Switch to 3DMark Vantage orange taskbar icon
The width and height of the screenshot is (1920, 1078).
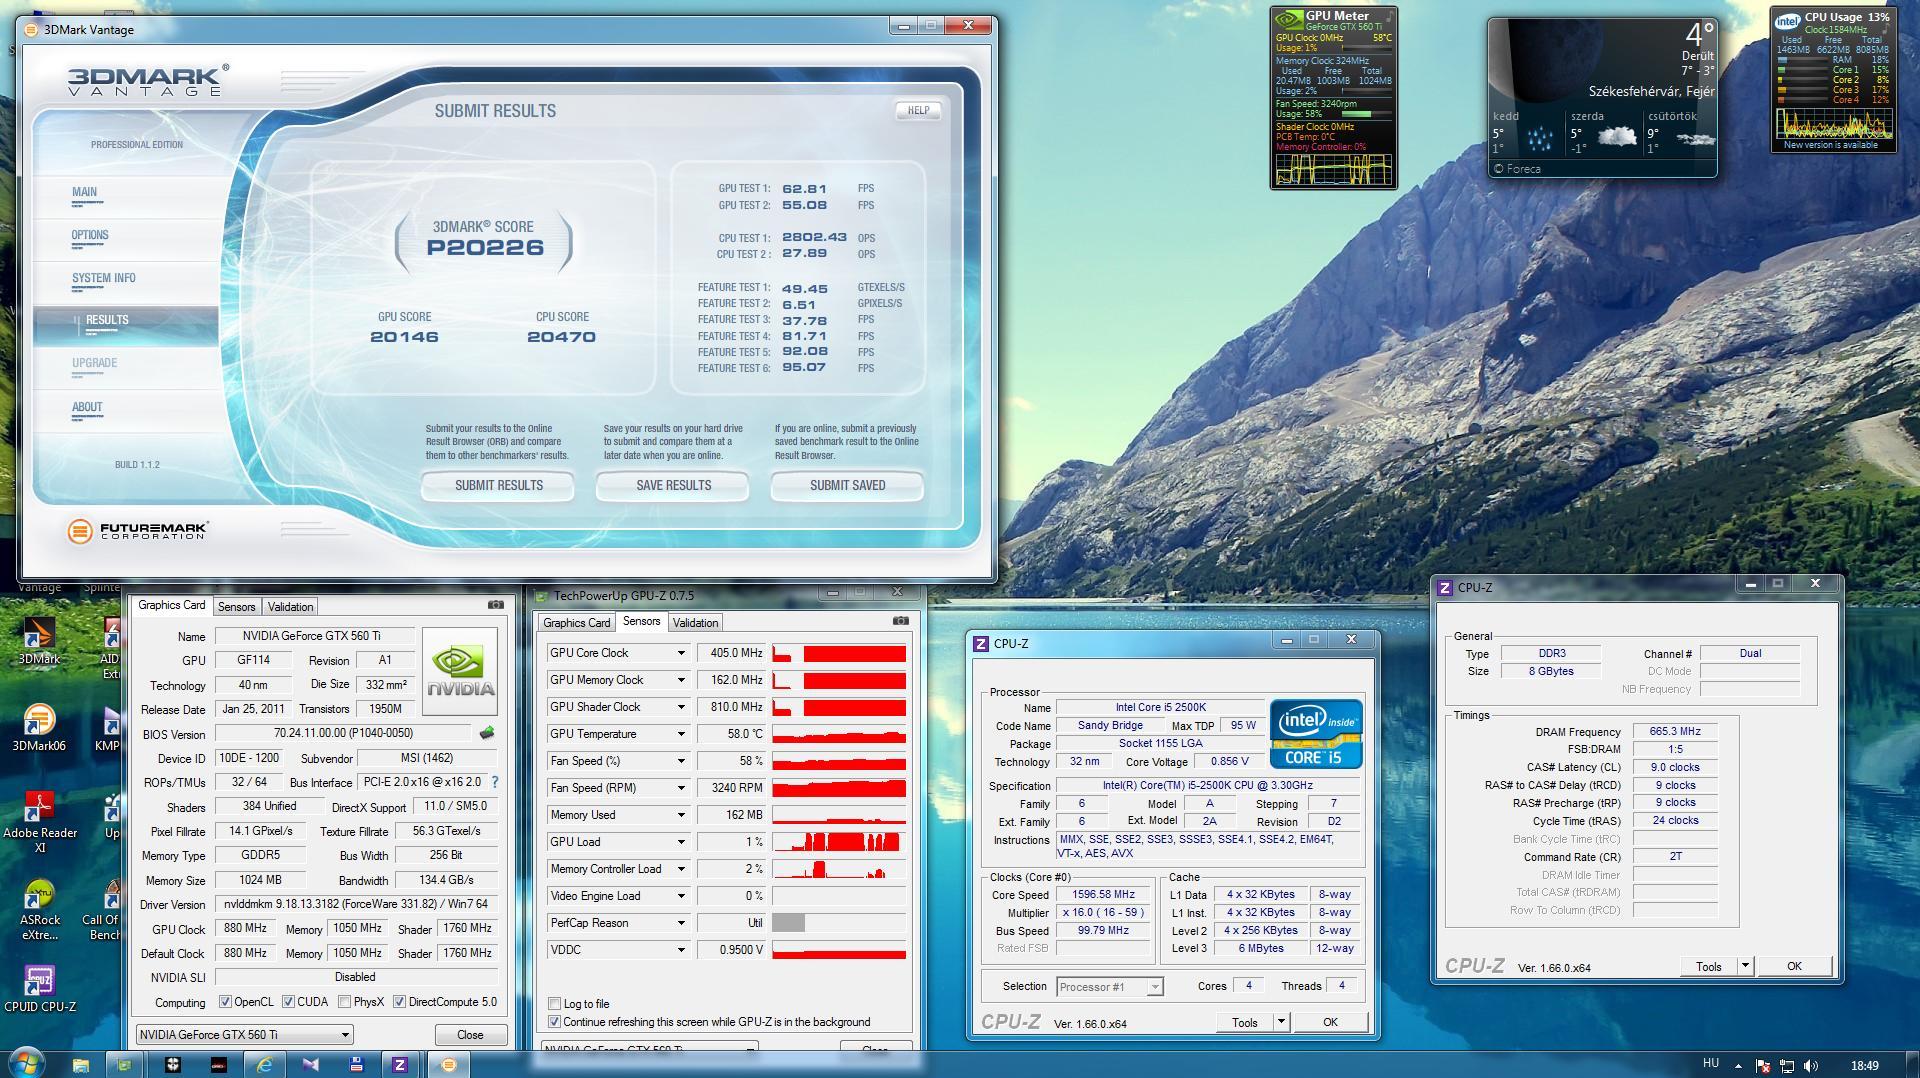(448, 1065)
